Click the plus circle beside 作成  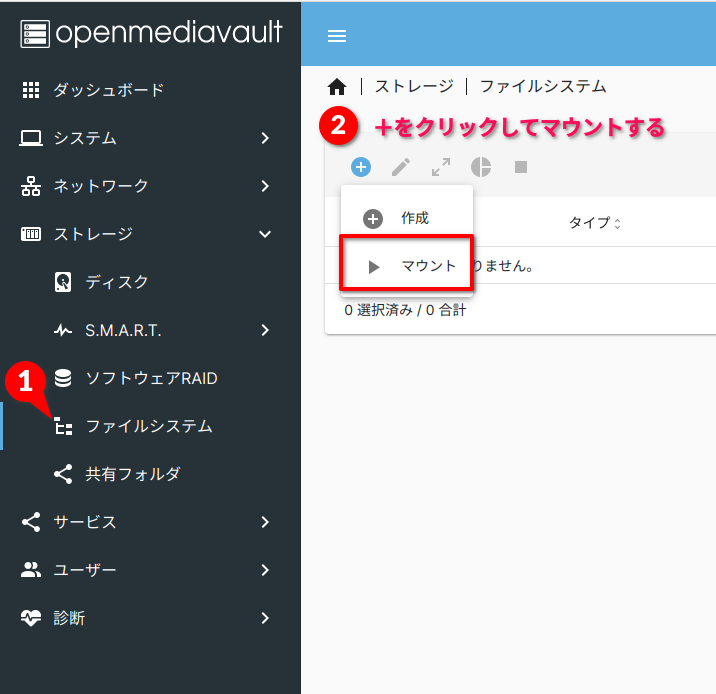point(373,219)
